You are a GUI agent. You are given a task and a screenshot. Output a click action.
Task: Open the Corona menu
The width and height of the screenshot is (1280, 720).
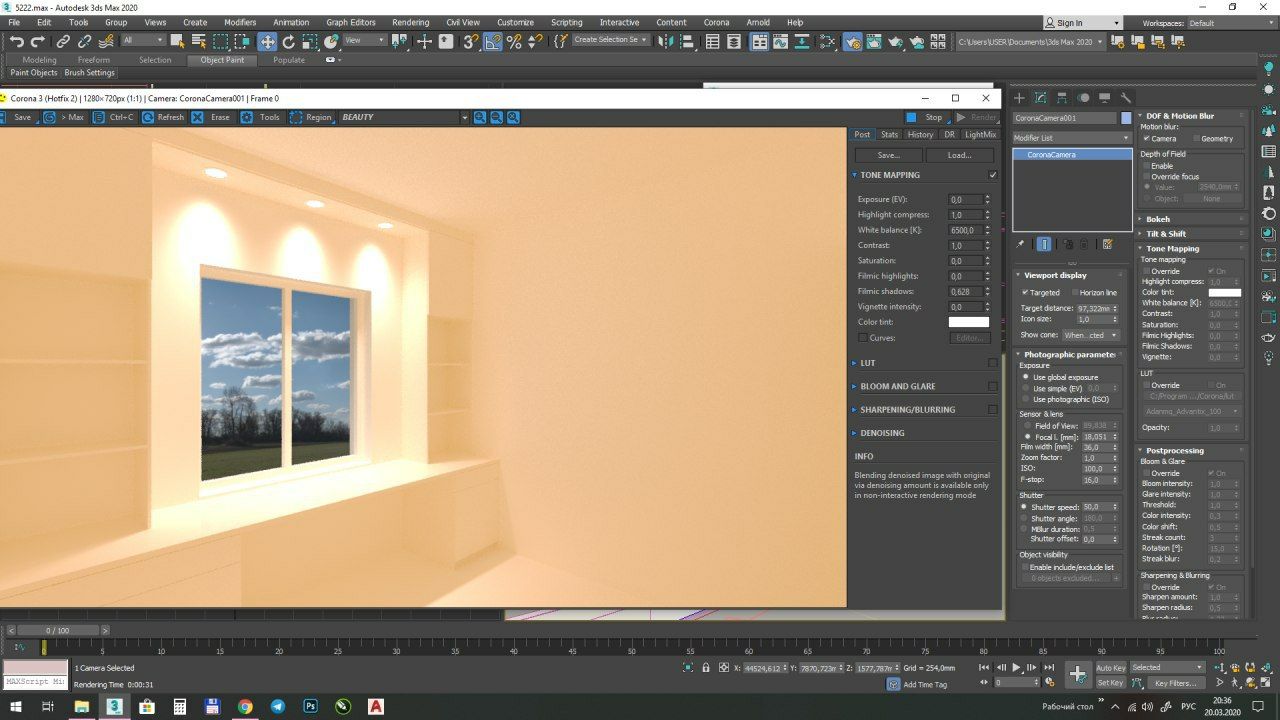[x=716, y=22]
